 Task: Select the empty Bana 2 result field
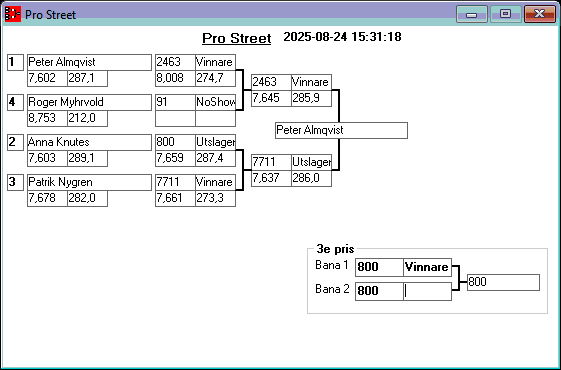pos(428,291)
